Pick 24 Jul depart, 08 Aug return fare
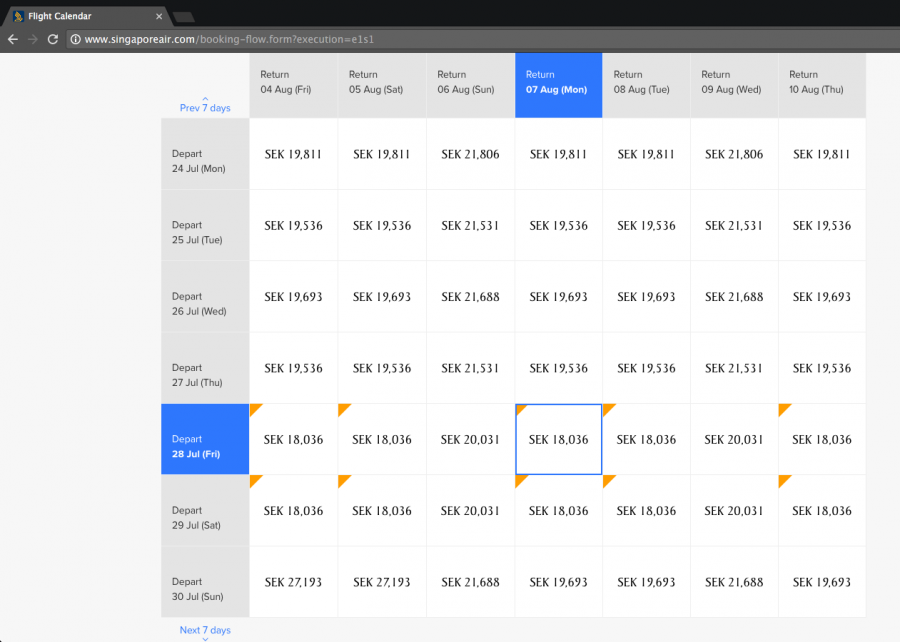900x642 pixels. pyautogui.click(x=646, y=154)
